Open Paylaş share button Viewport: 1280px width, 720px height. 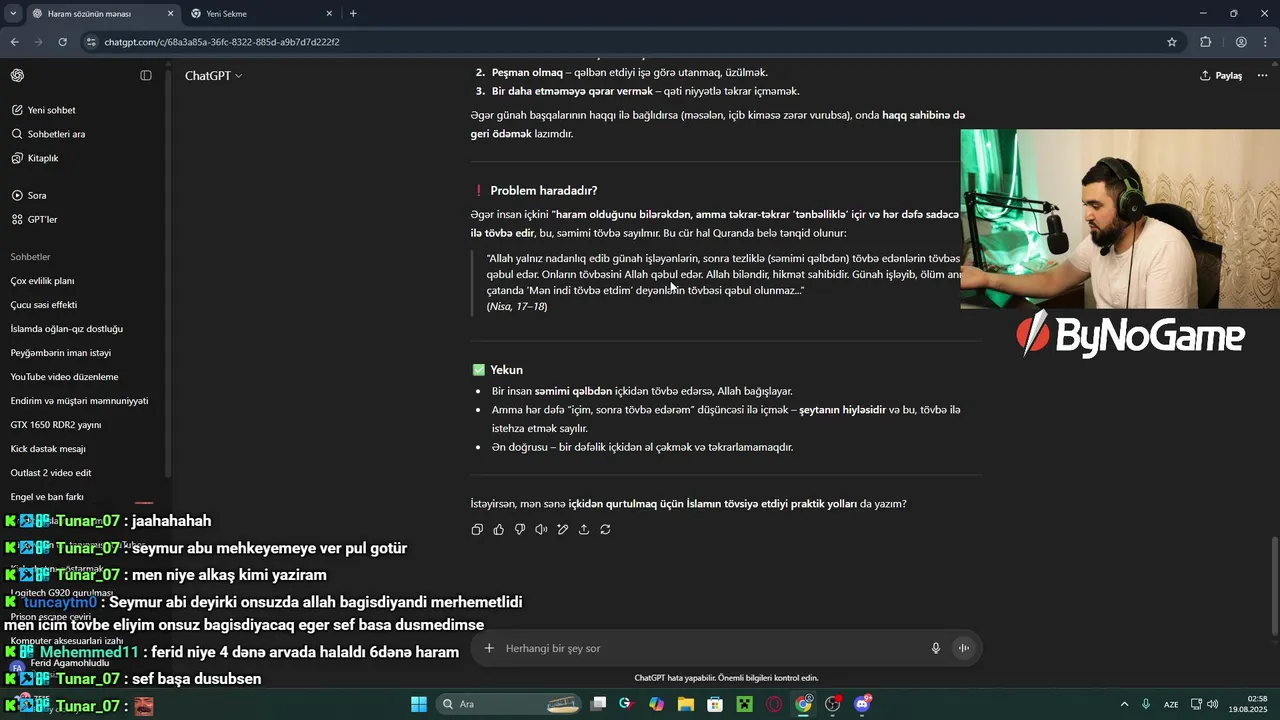pos(1221,76)
